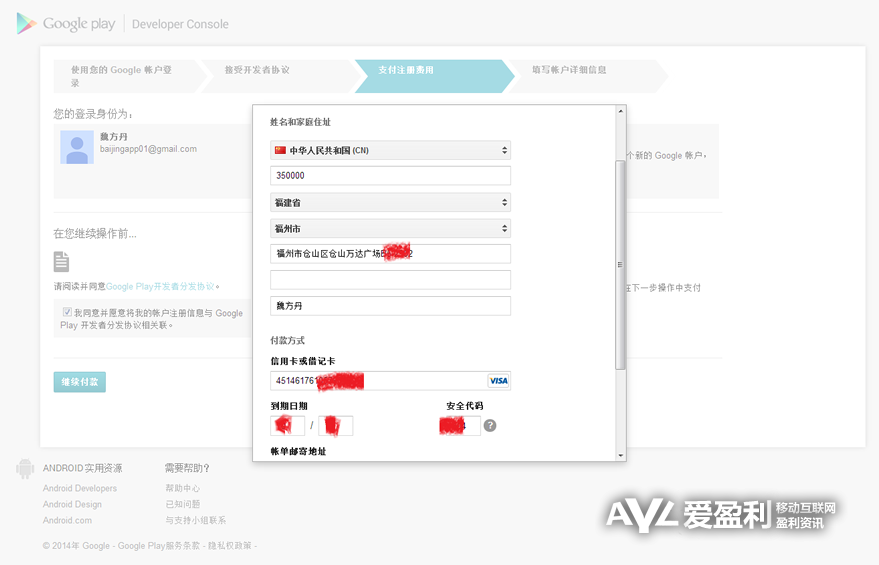This screenshot has height=565, width=879.
Task: Open the security code help question mark
Action: click(x=490, y=425)
